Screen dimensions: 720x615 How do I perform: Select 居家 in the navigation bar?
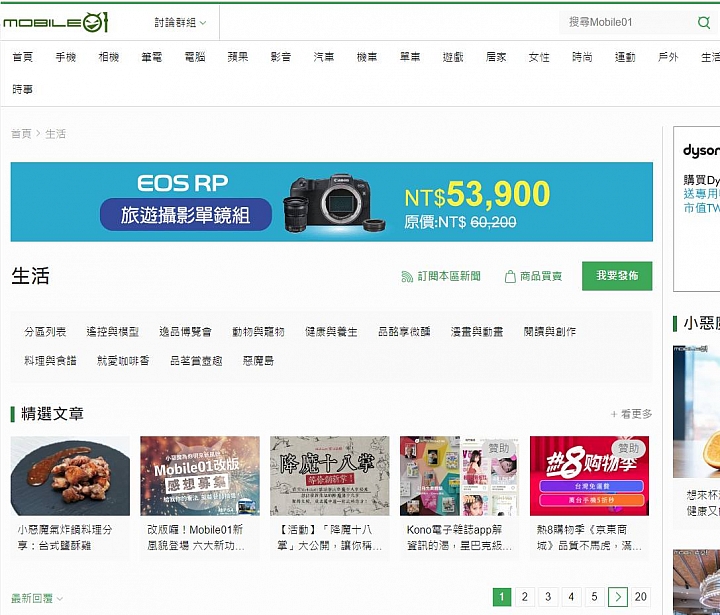click(x=496, y=57)
